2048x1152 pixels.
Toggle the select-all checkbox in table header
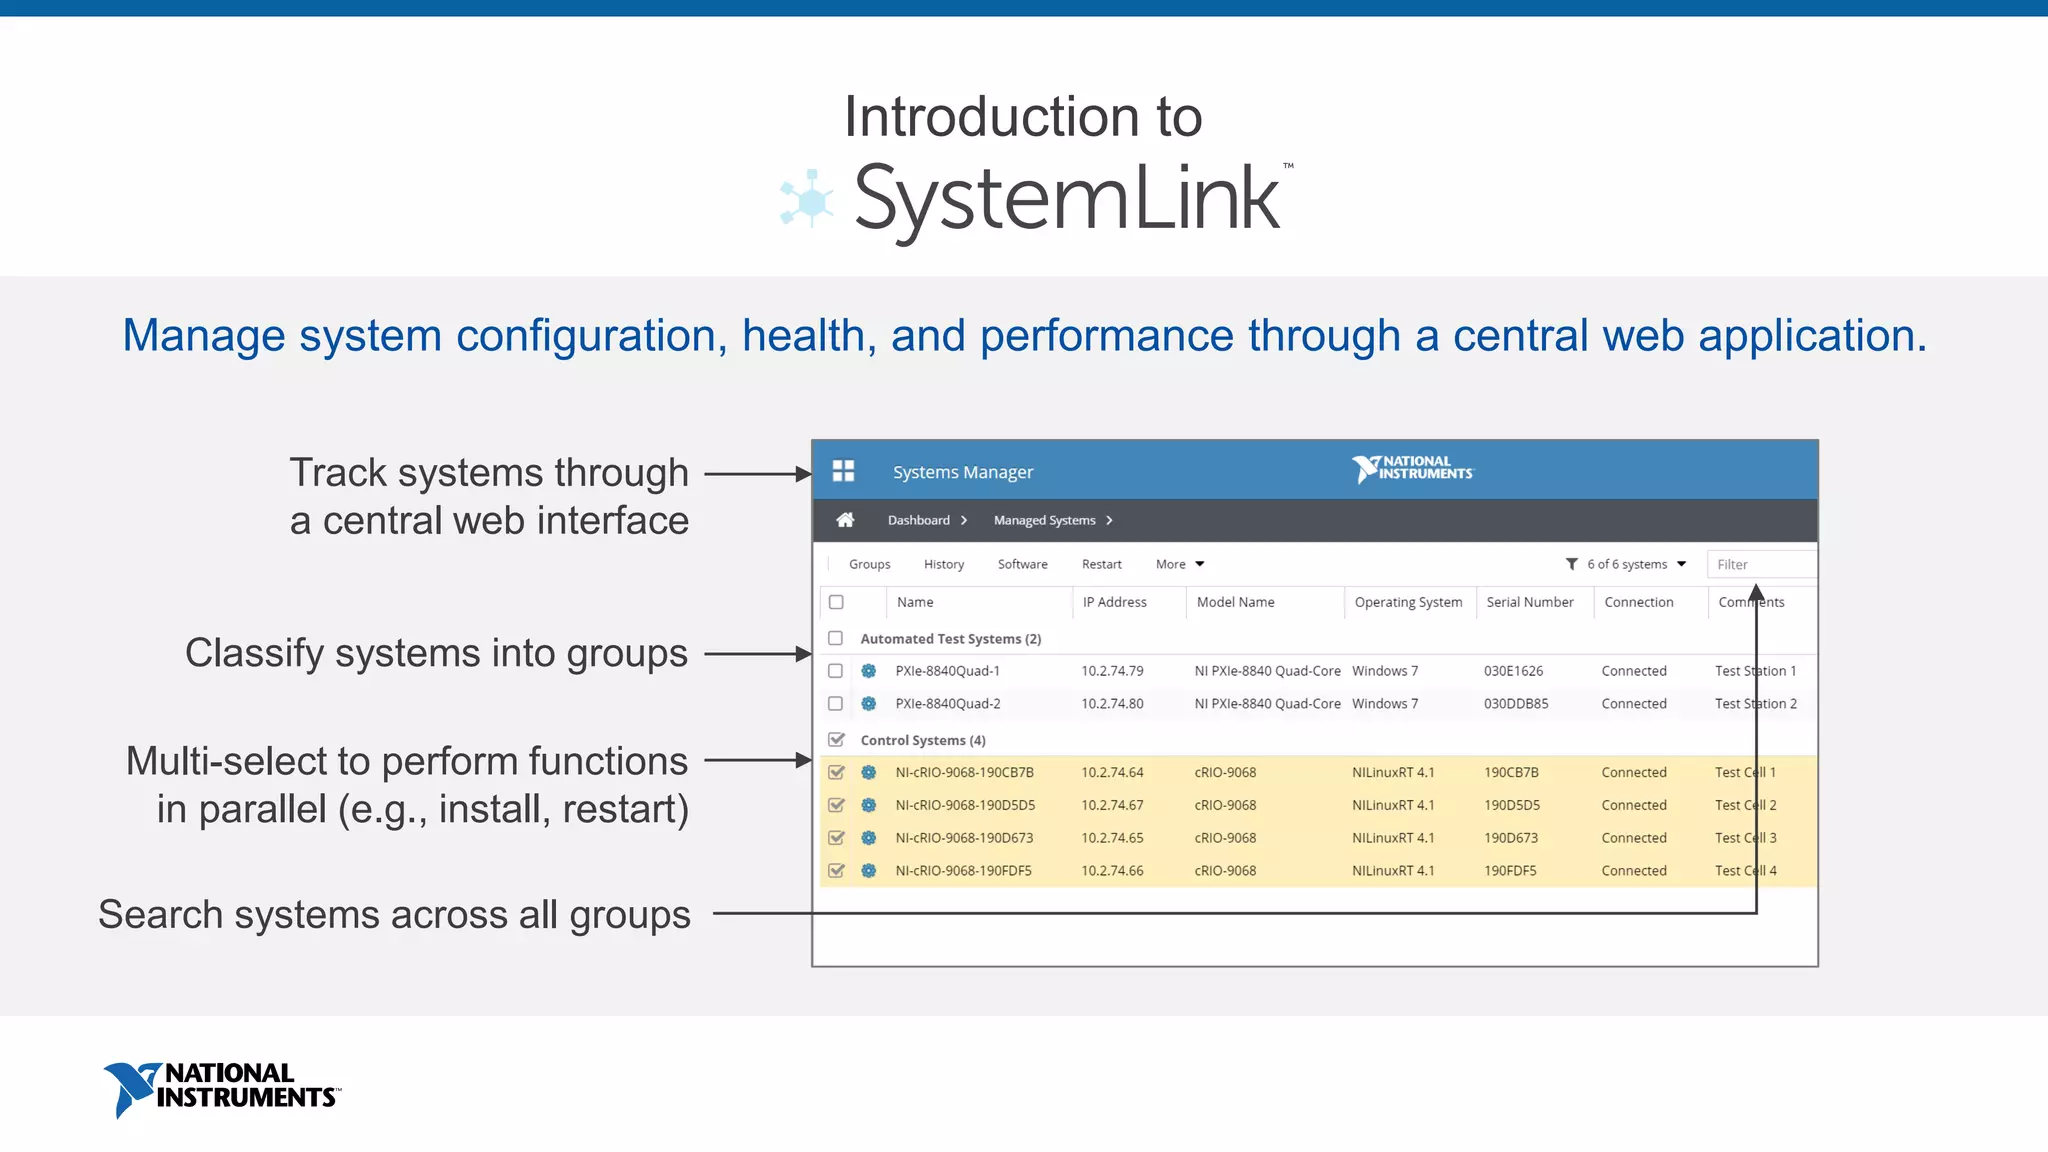[836, 602]
